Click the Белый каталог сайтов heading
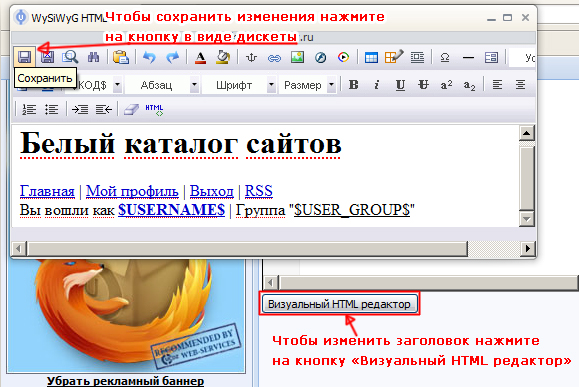The height and width of the screenshot is (387, 579). [x=181, y=144]
